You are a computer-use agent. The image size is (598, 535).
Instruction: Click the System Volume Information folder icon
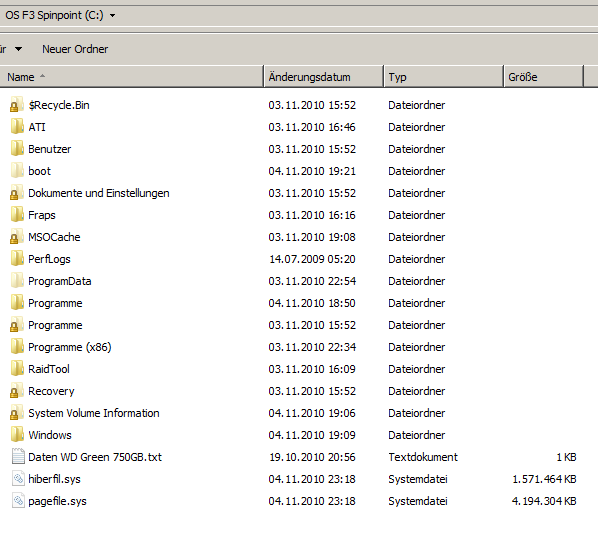tap(16, 413)
